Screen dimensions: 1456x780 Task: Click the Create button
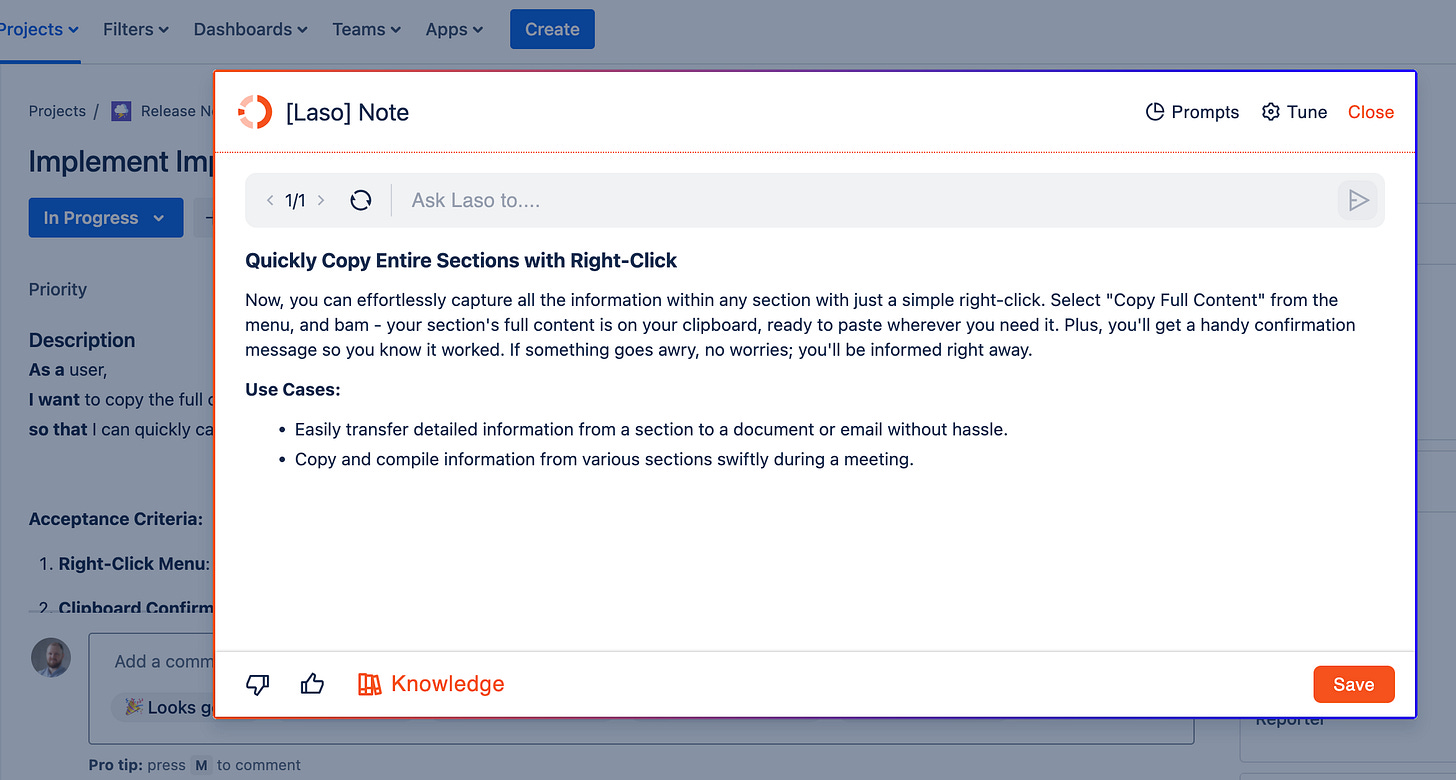pyautogui.click(x=552, y=29)
